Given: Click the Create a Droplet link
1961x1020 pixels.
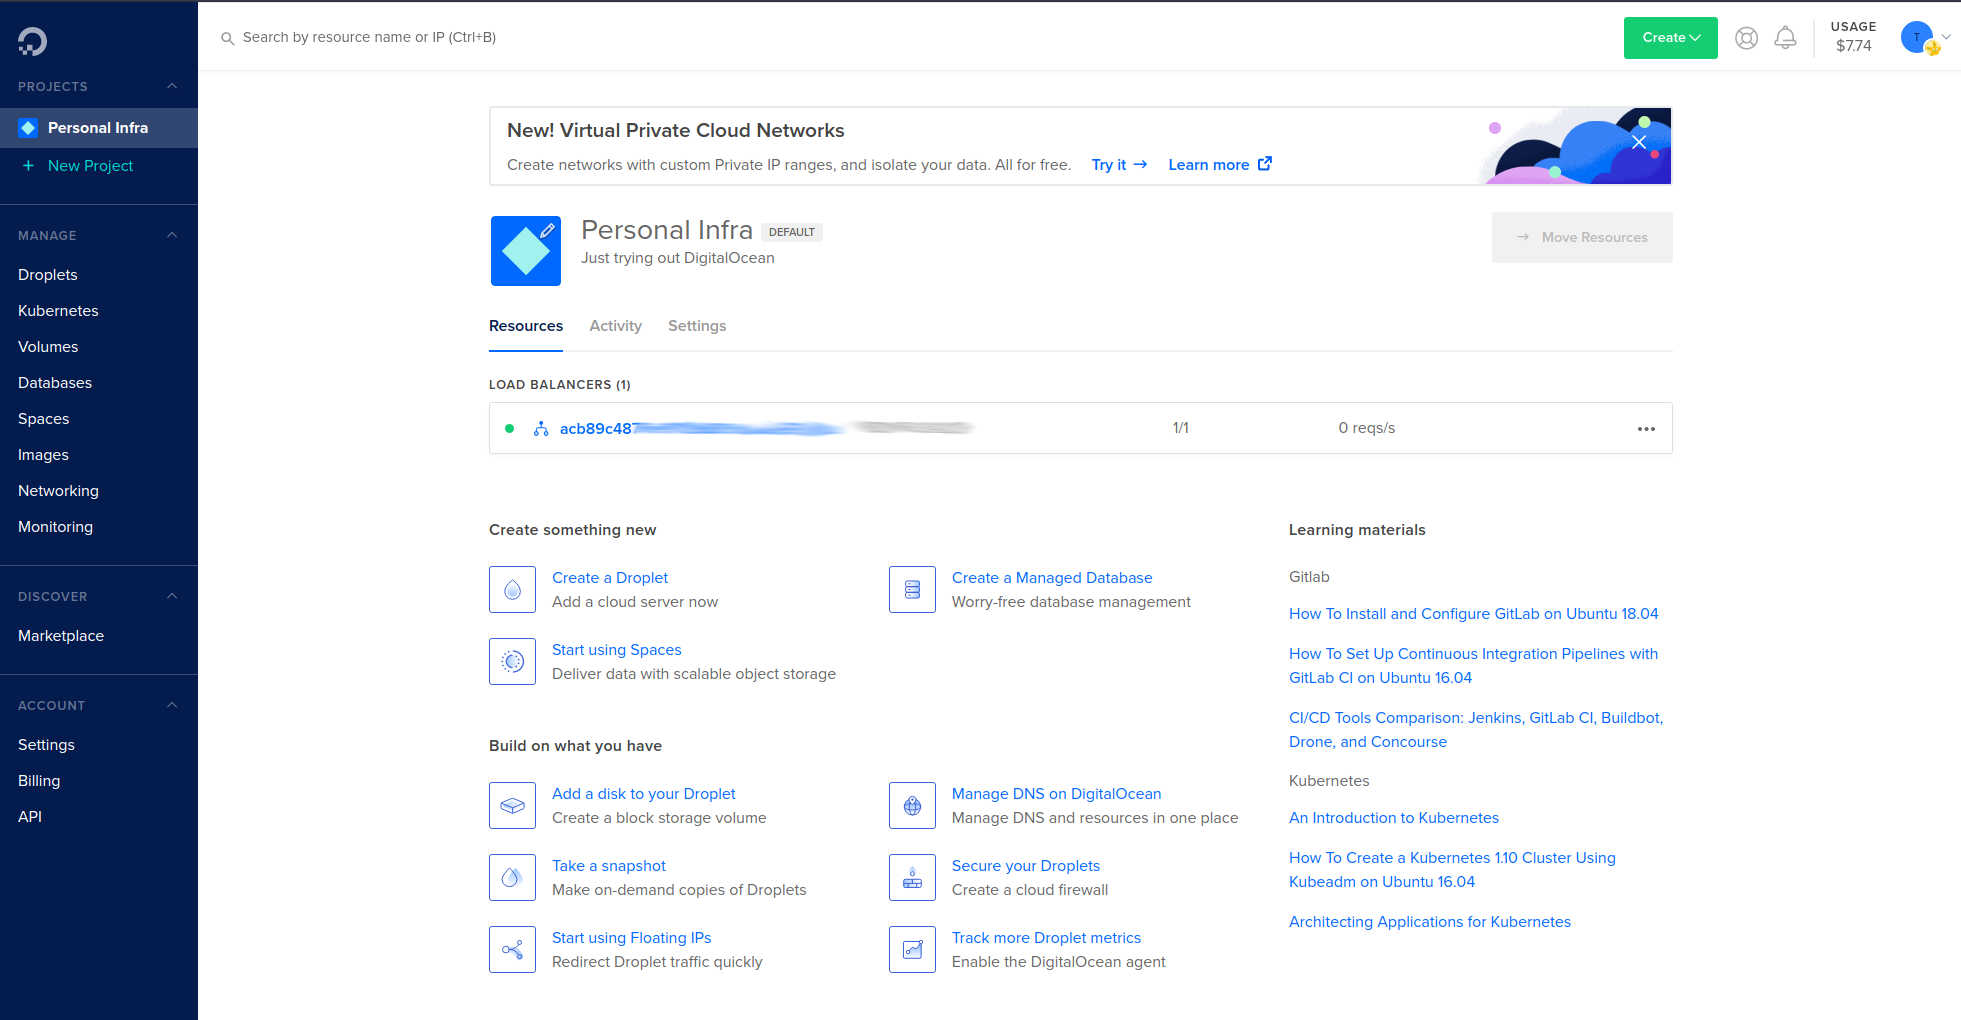Looking at the screenshot, I should point(610,578).
